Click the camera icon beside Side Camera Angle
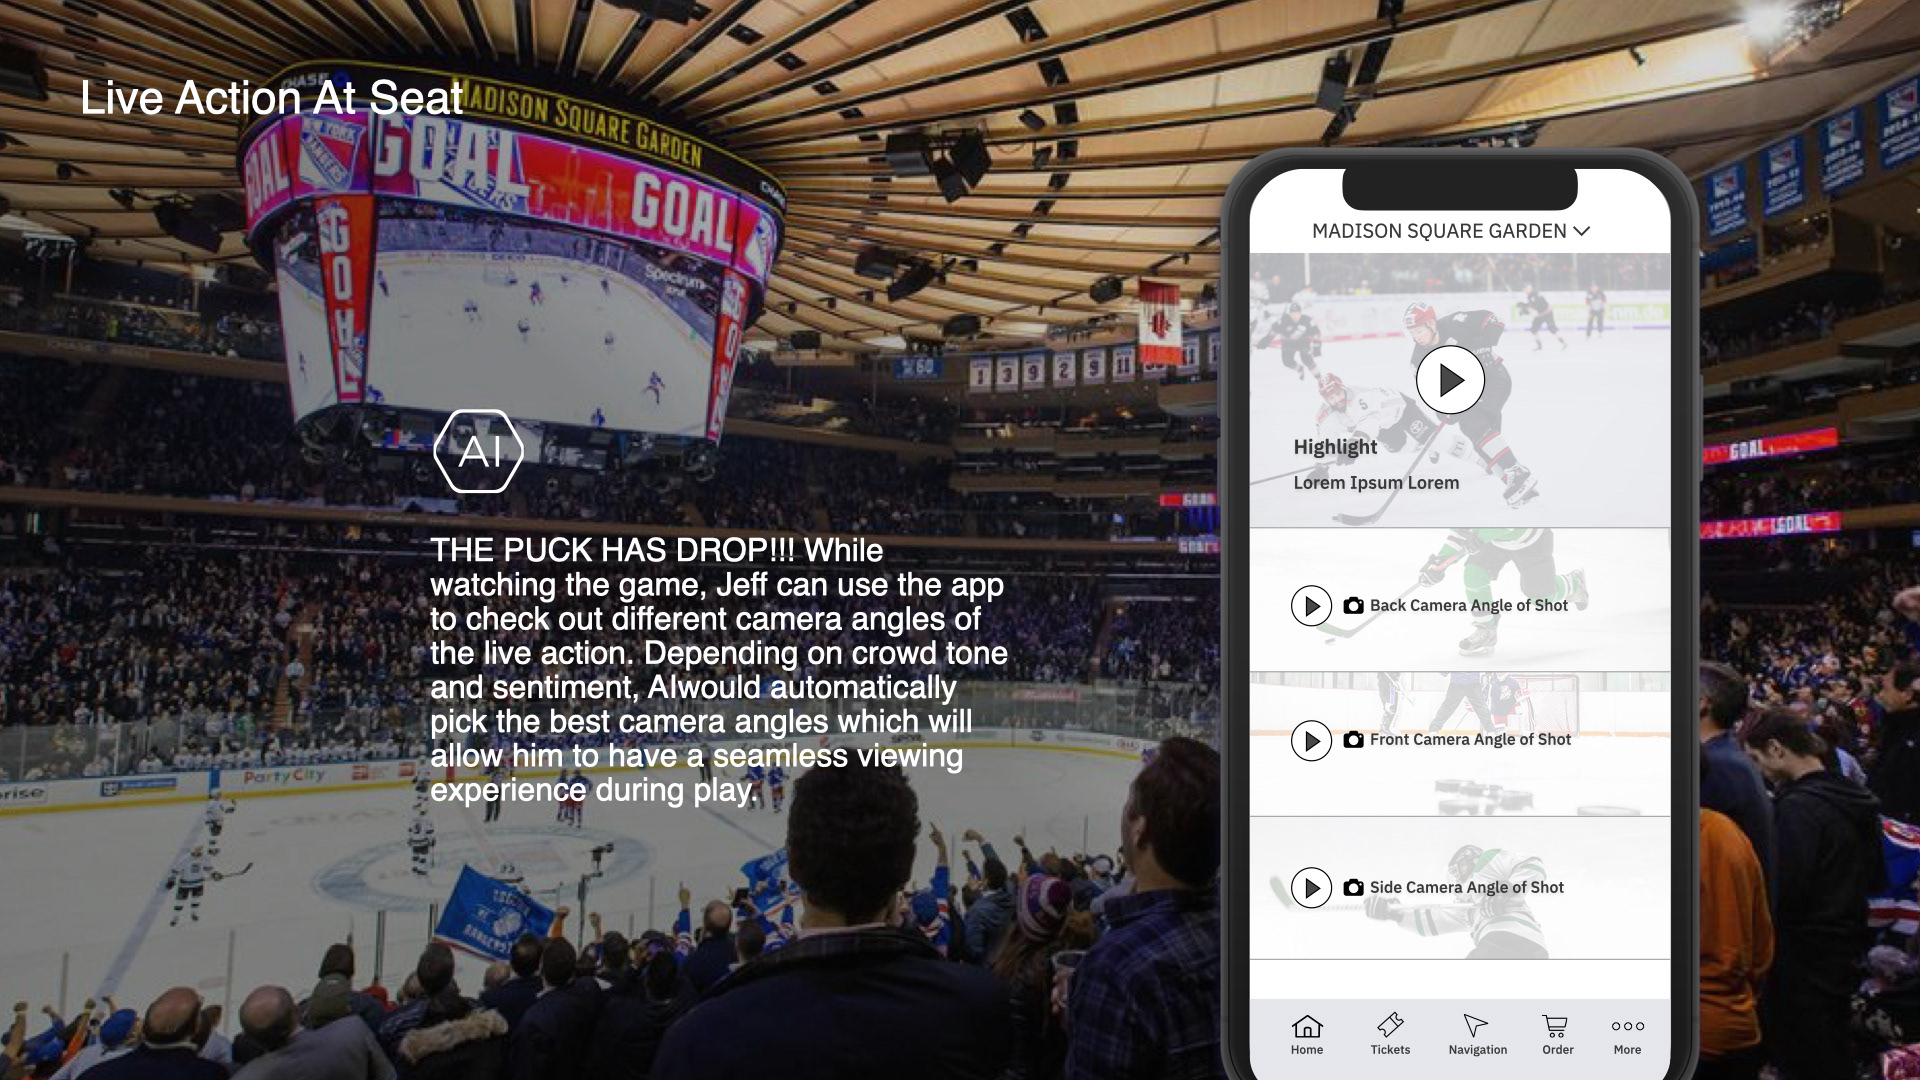Image resolution: width=1920 pixels, height=1080 pixels. coord(1353,888)
